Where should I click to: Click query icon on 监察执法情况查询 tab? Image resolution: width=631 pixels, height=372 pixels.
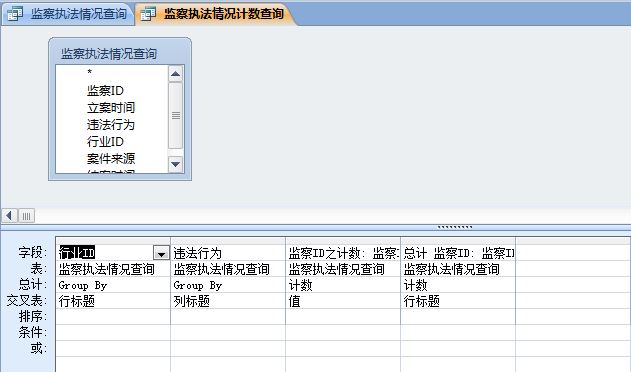(15, 14)
